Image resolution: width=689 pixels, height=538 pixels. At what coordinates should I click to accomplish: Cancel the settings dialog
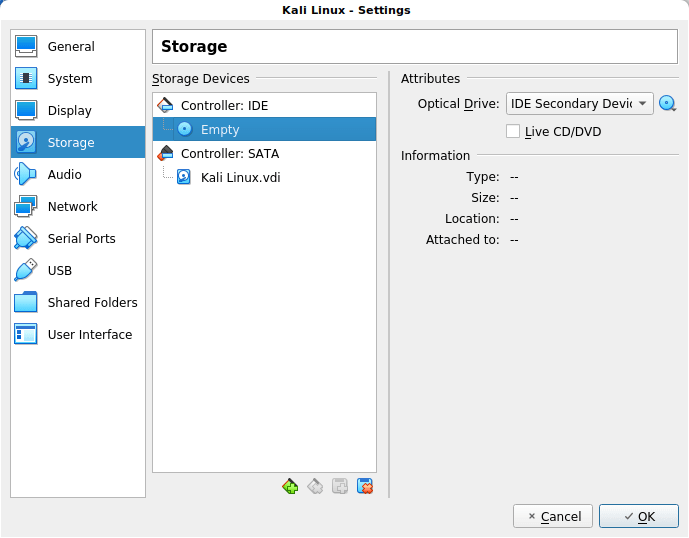point(553,516)
